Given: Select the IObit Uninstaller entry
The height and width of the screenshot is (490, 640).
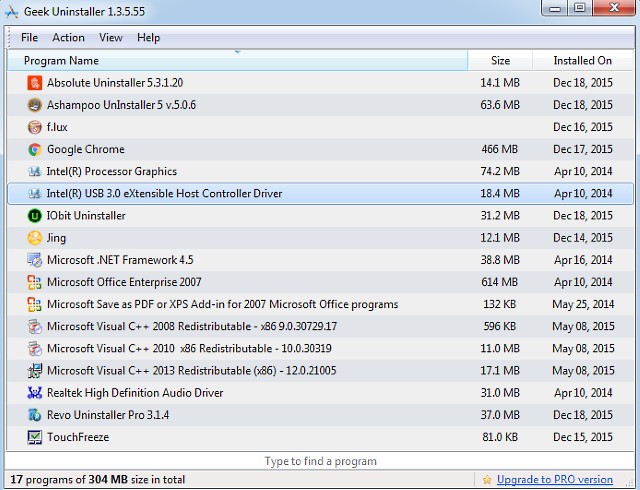Looking at the screenshot, I should (x=86, y=216).
